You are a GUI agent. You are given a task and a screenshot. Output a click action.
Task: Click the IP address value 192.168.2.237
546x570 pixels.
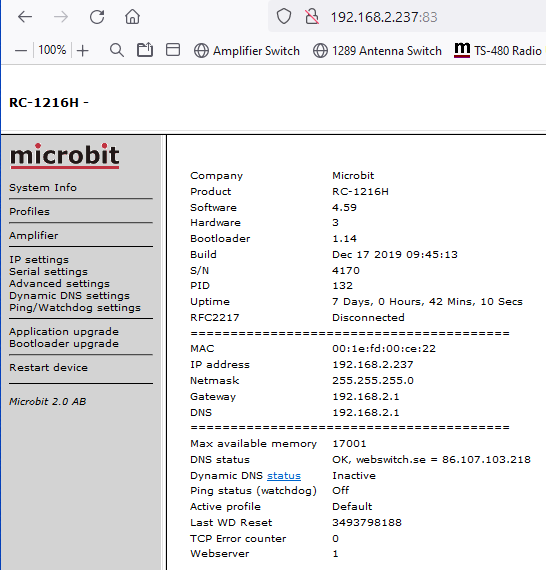coord(373,365)
